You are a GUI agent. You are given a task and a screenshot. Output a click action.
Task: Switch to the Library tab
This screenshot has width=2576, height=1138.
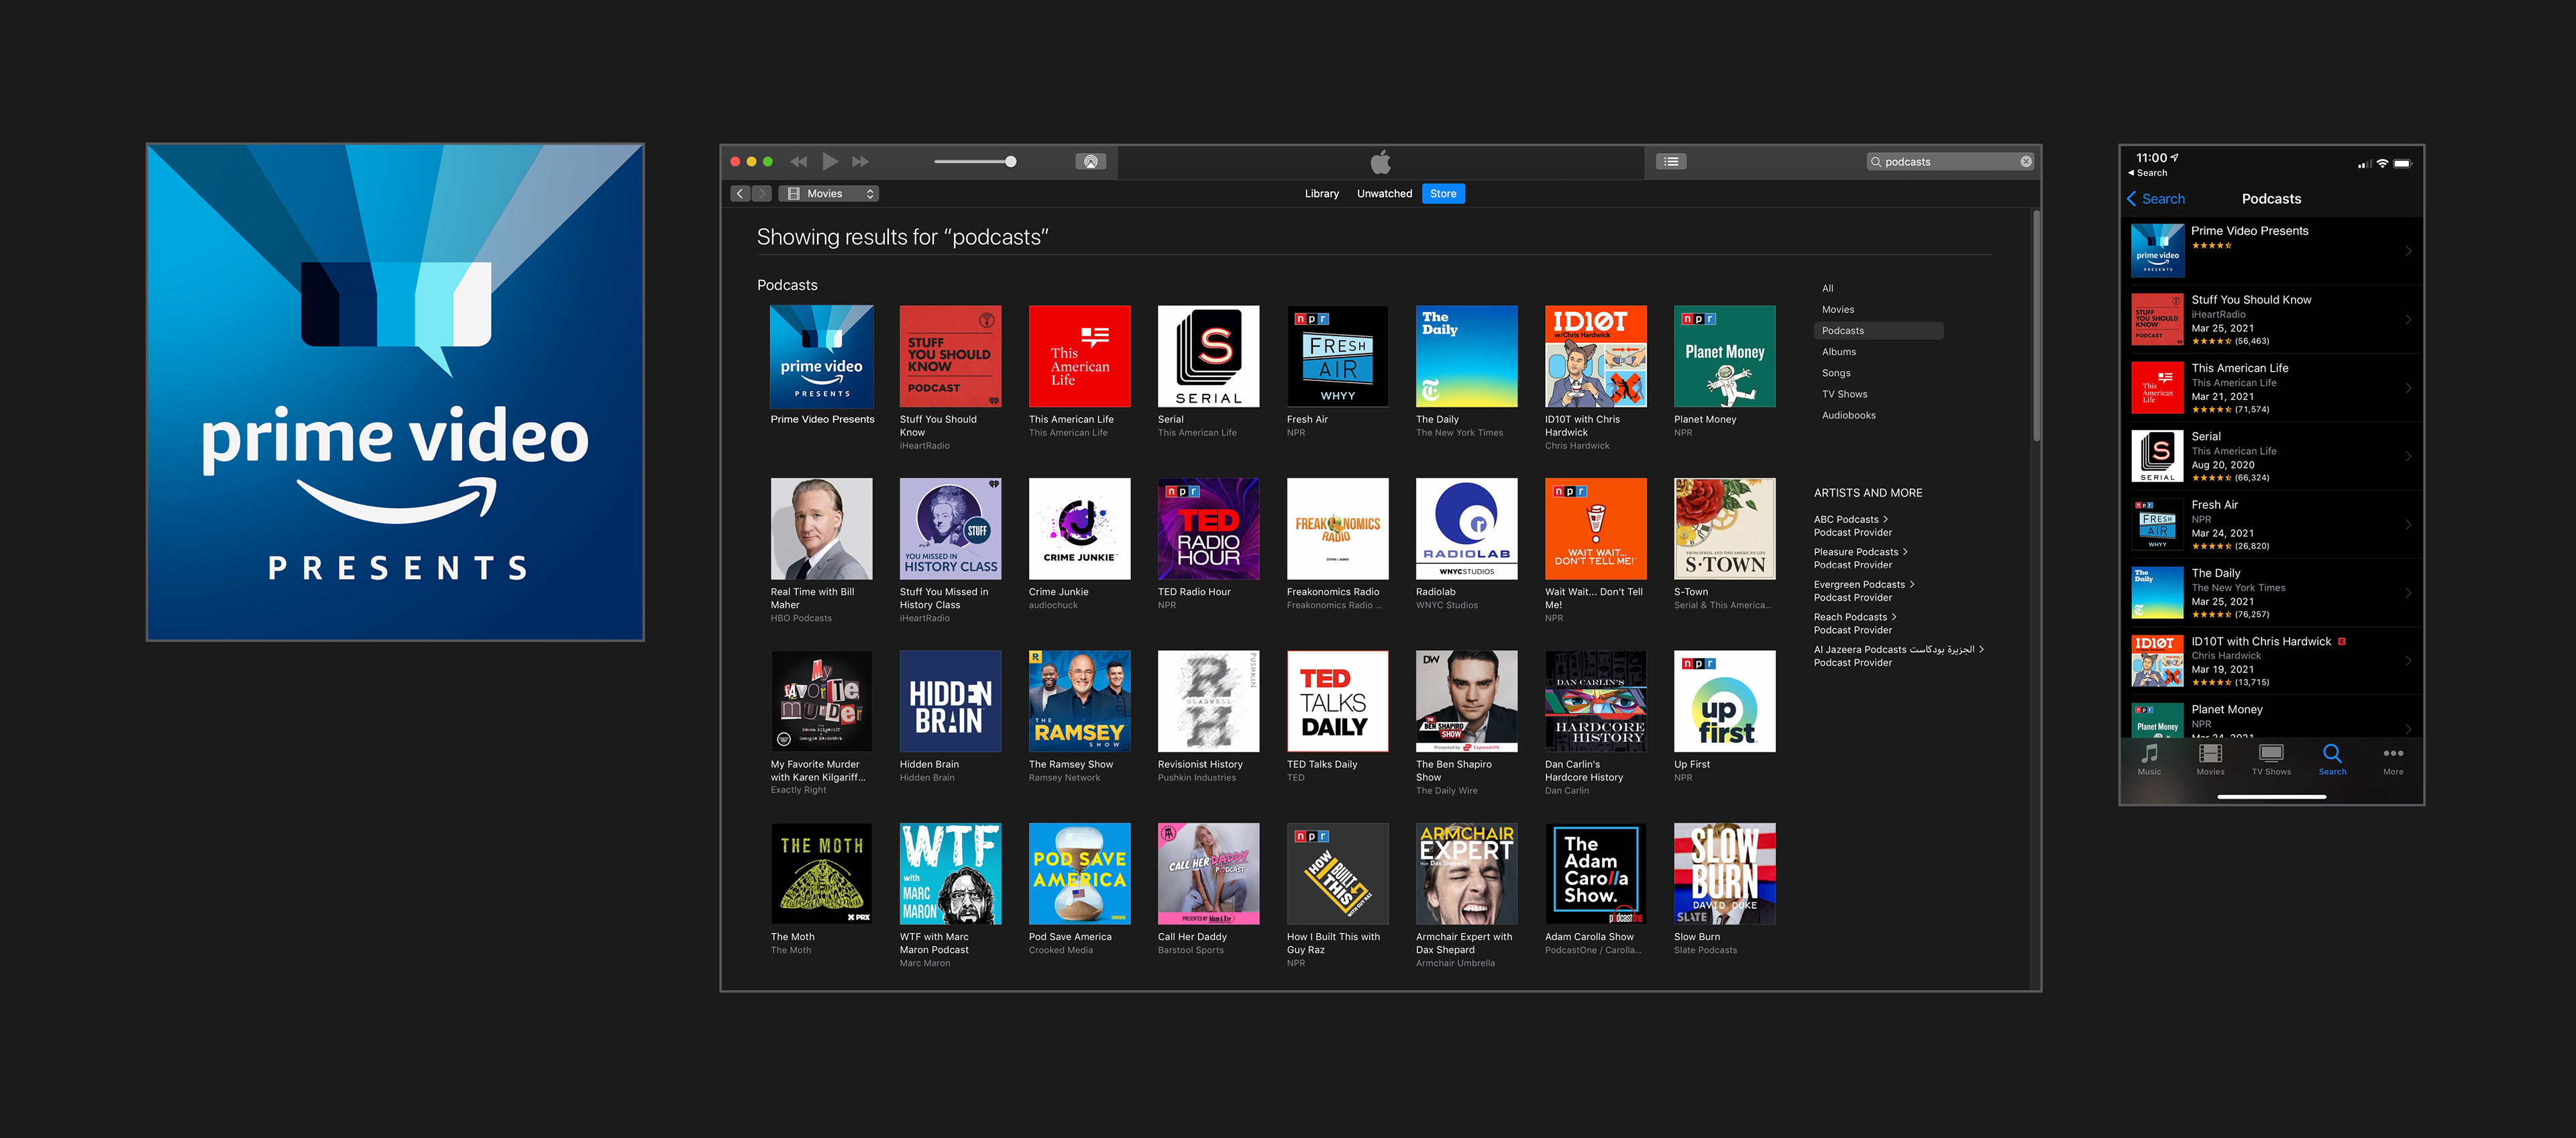click(x=1321, y=193)
